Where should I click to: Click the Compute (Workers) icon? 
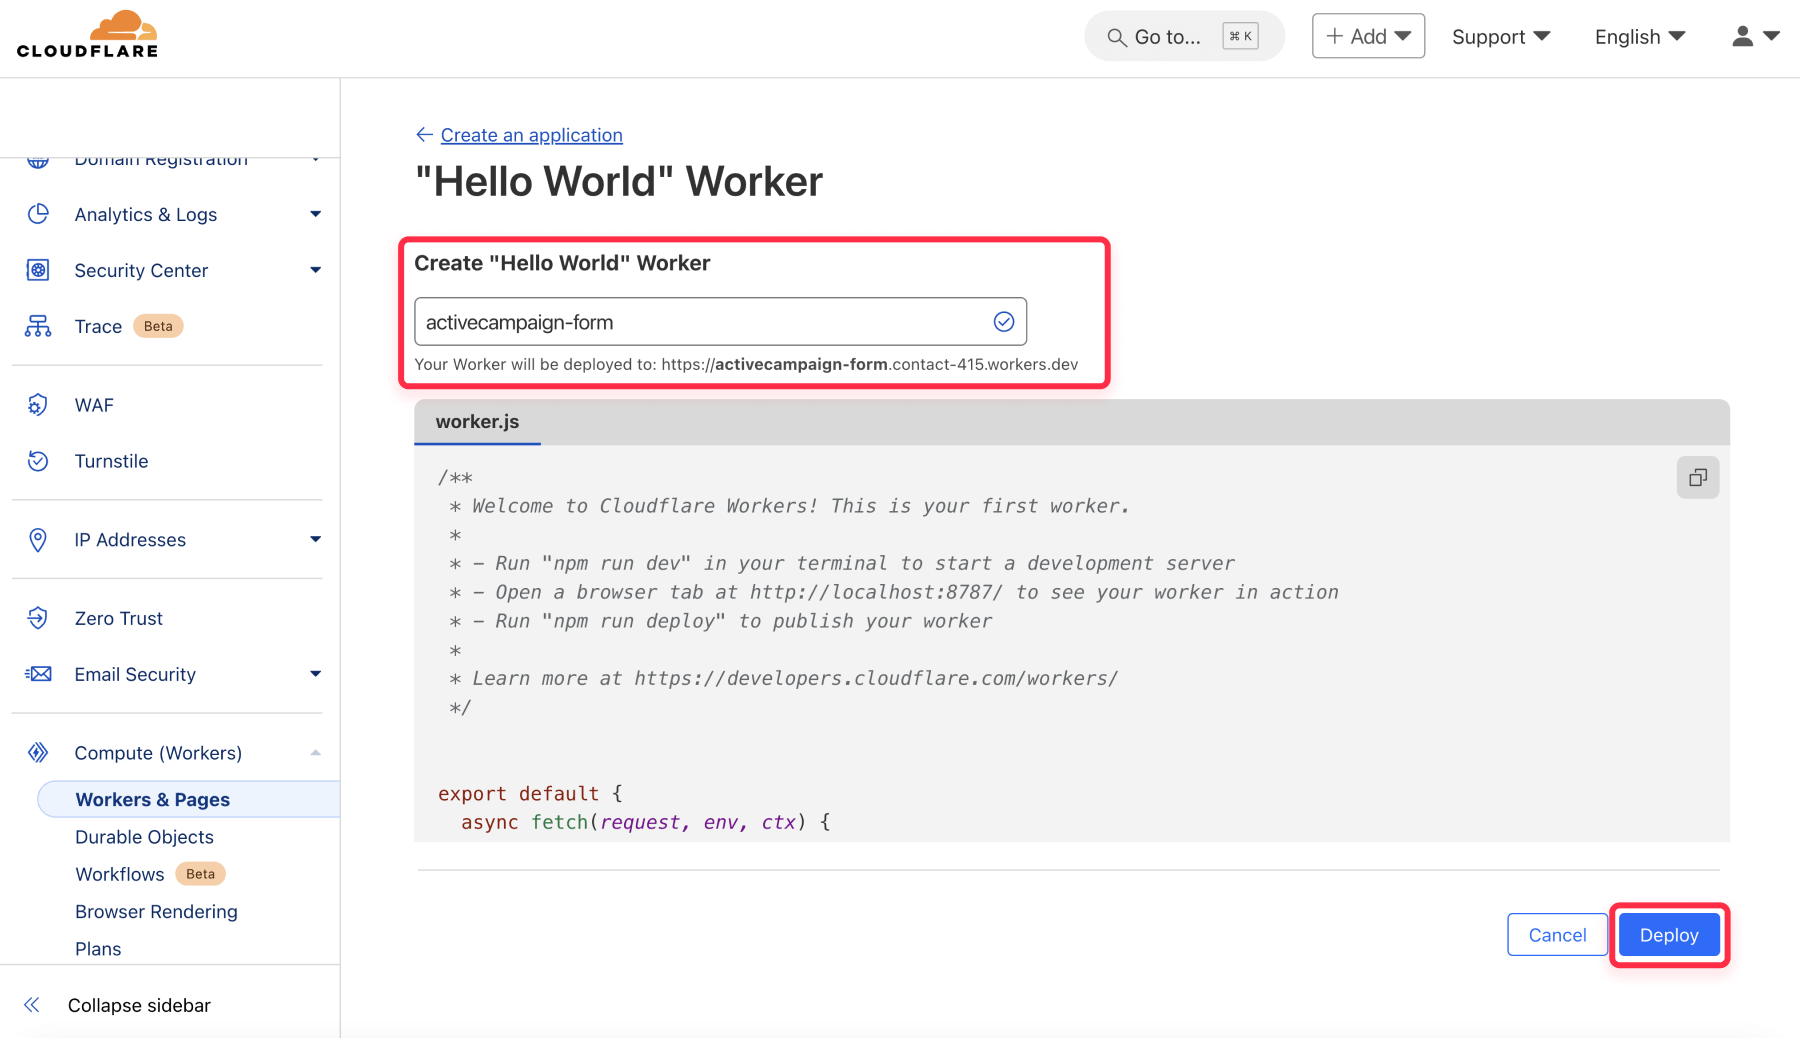click(38, 753)
